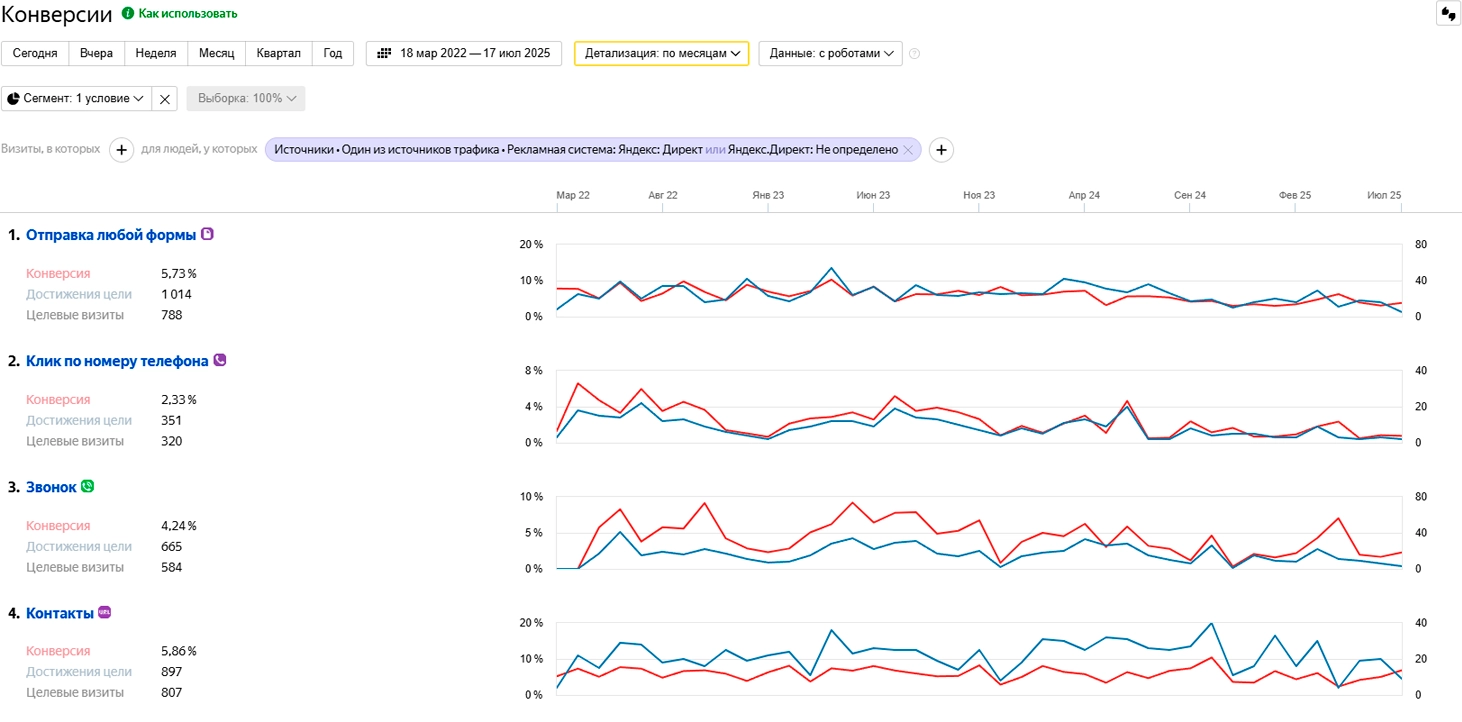
Task: Remove the Яндекс Директ source filter chip
Action: (907, 150)
